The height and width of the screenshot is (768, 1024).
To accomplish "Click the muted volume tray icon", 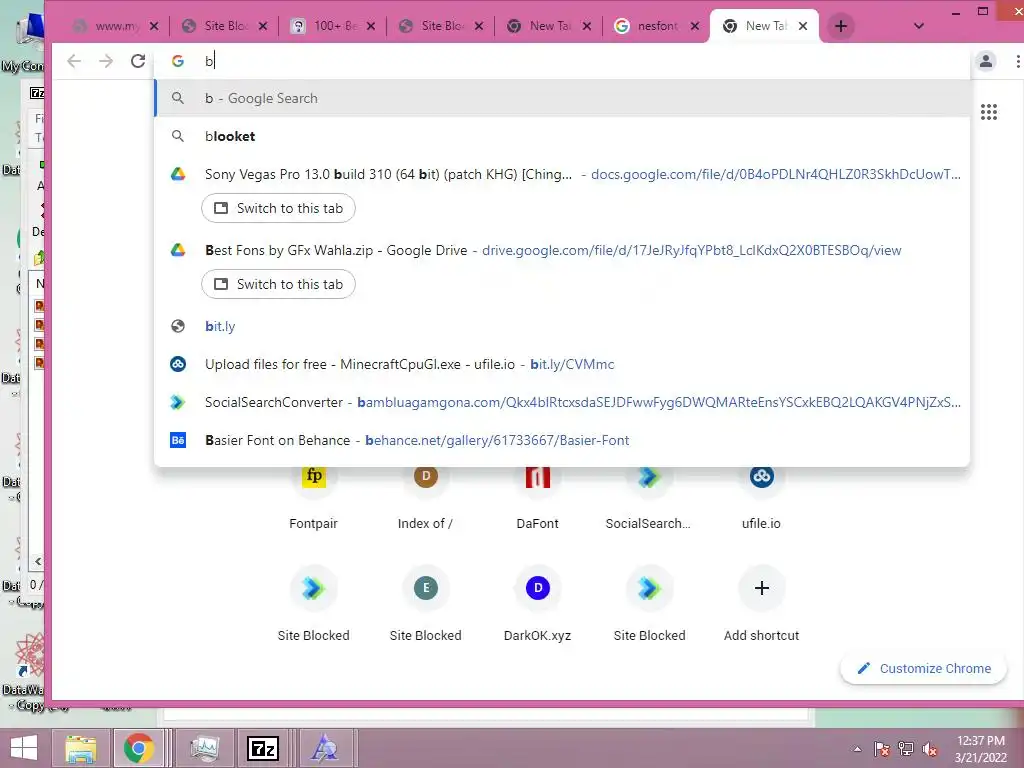I will point(929,749).
